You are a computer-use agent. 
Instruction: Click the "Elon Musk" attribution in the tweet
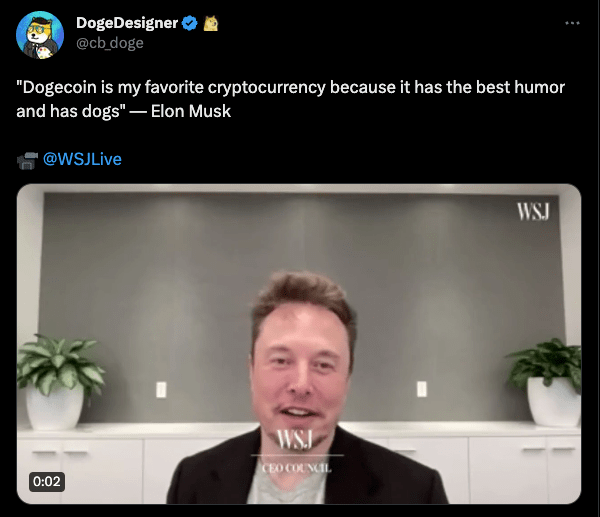191,111
